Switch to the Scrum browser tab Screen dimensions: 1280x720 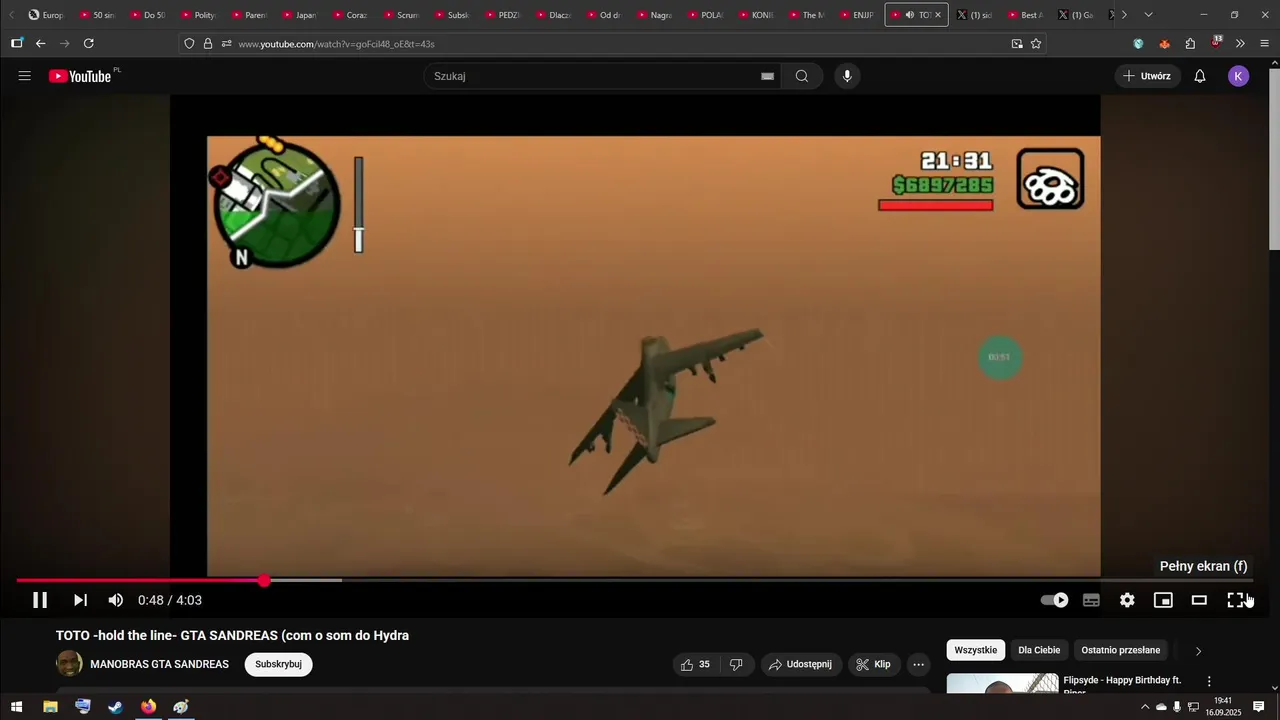coord(399,15)
